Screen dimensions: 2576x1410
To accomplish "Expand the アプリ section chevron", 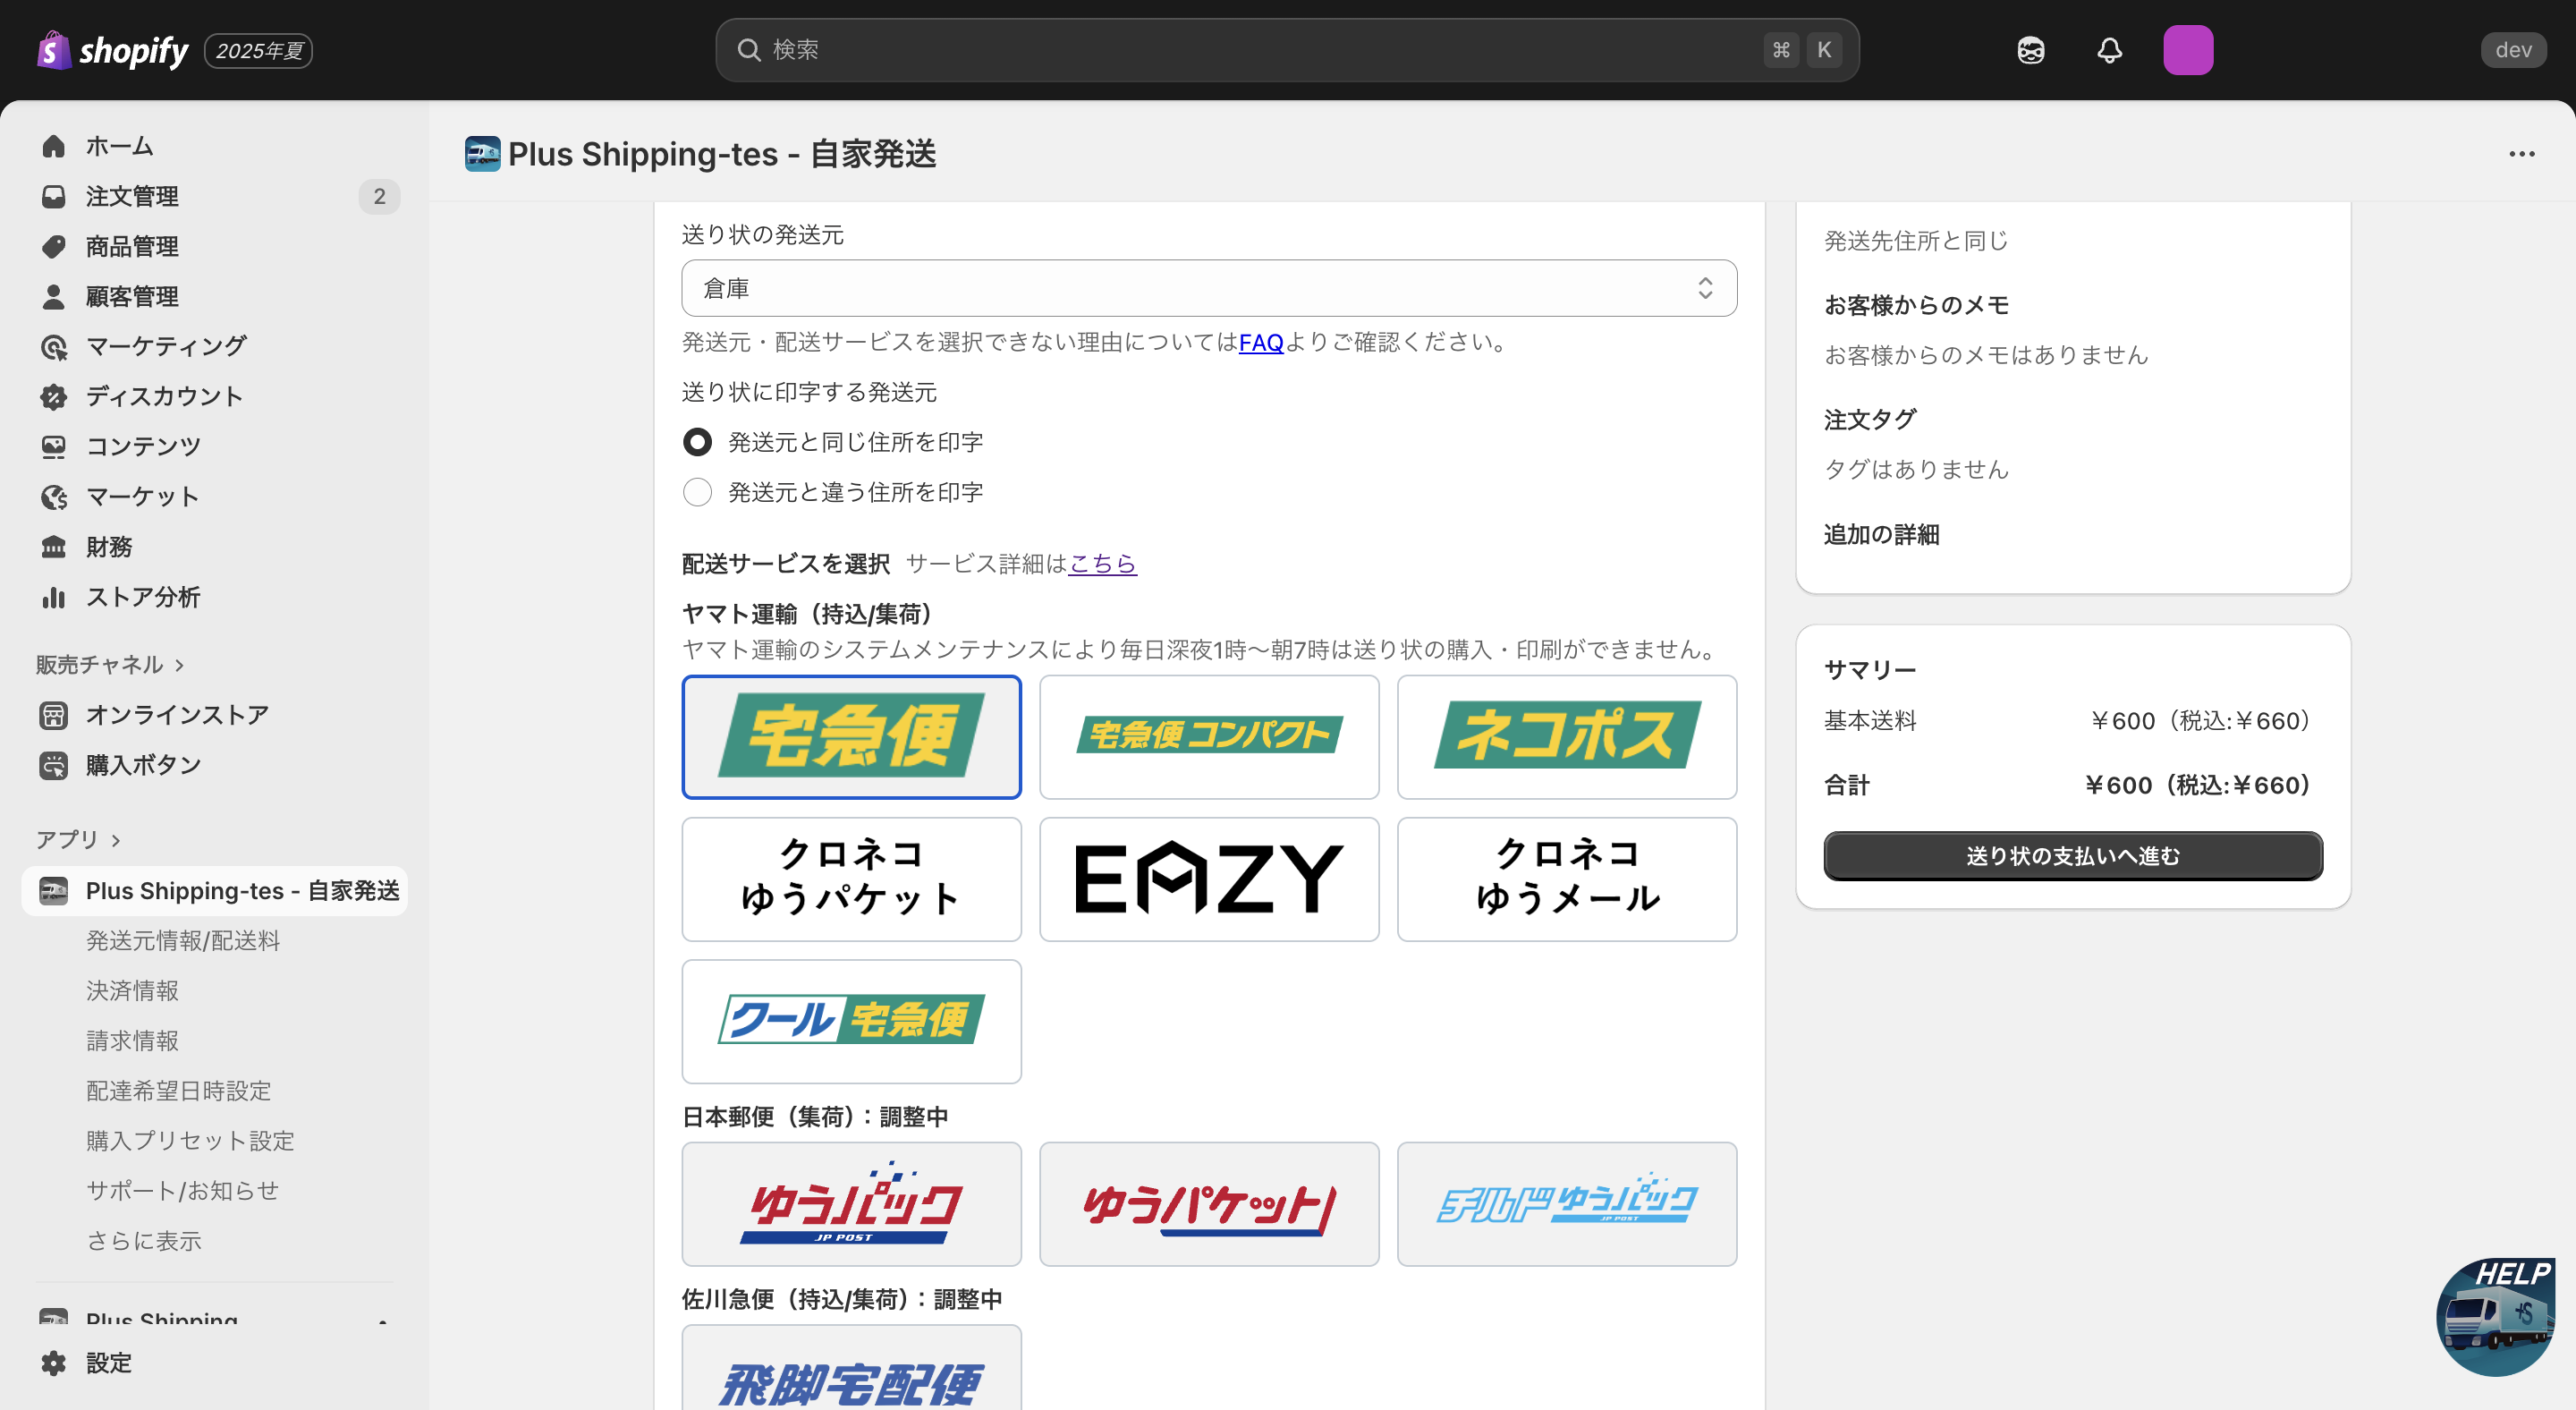I will pos(116,840).
